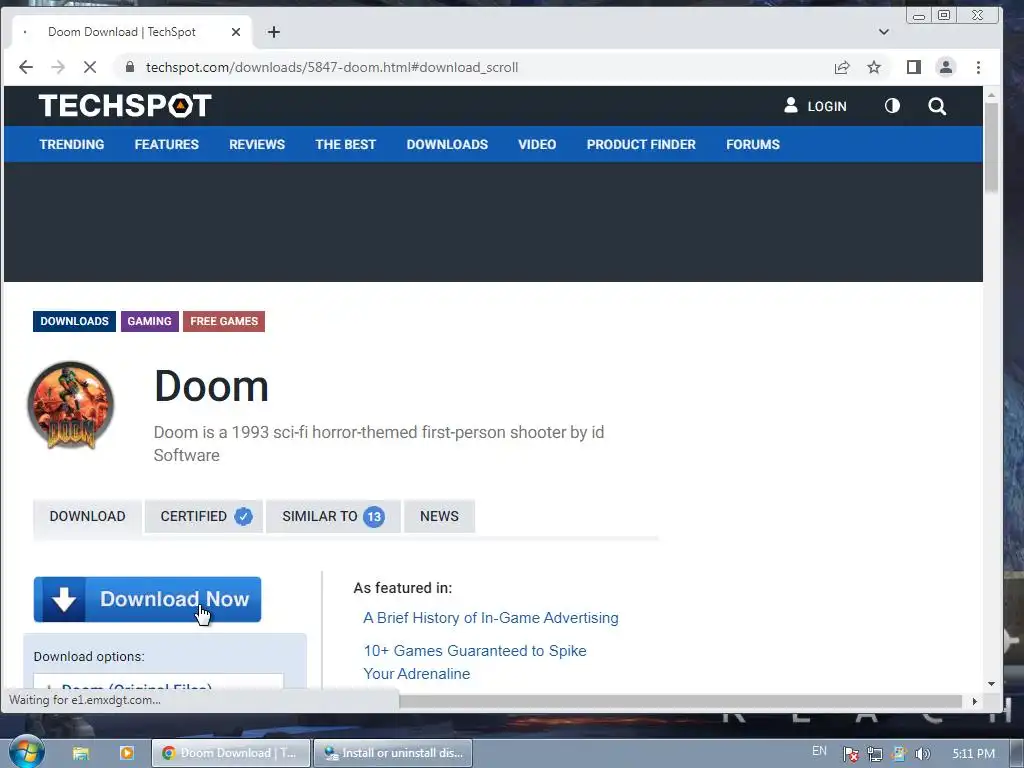Viewport: 1024px width, 768px height.
Task: Switch to Chrome Doom Download taskbar button
Action: (x=231, y=753)
